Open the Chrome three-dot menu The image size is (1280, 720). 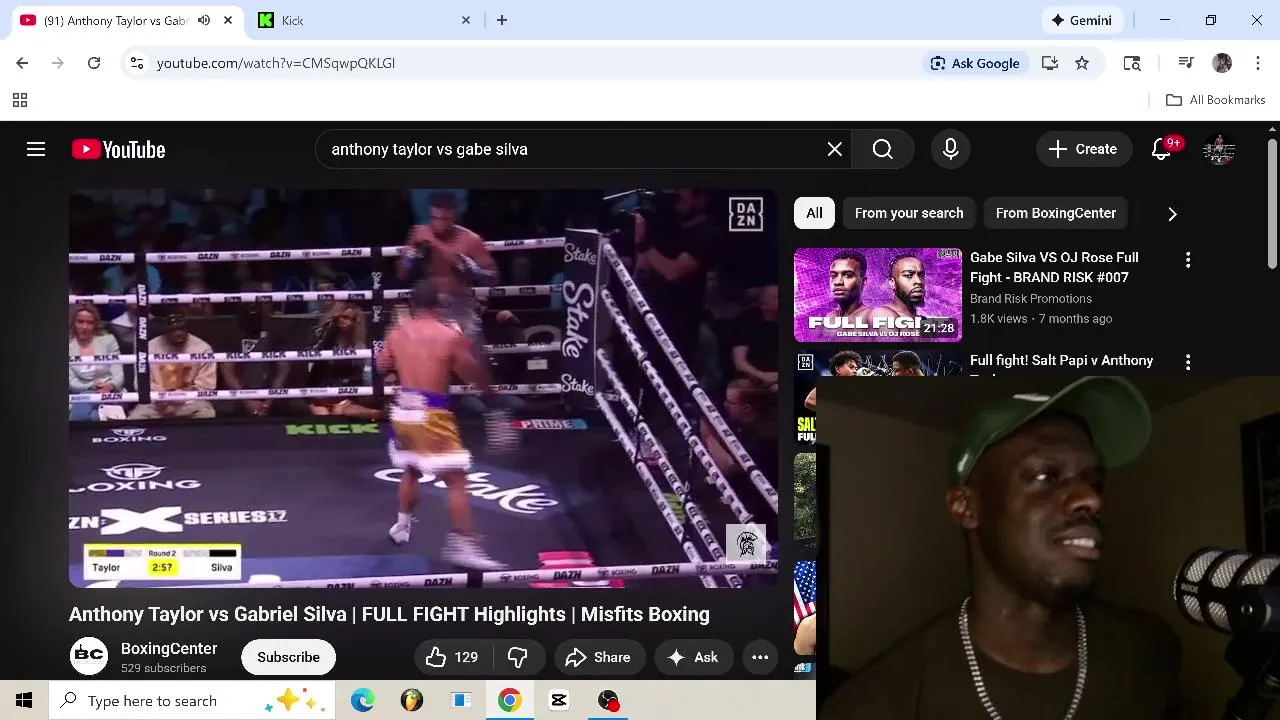(1257, 63)
